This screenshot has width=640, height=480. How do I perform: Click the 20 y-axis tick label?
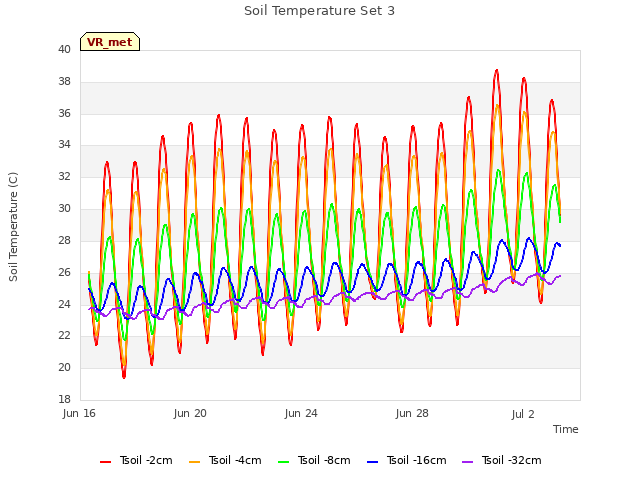point(64,367)
